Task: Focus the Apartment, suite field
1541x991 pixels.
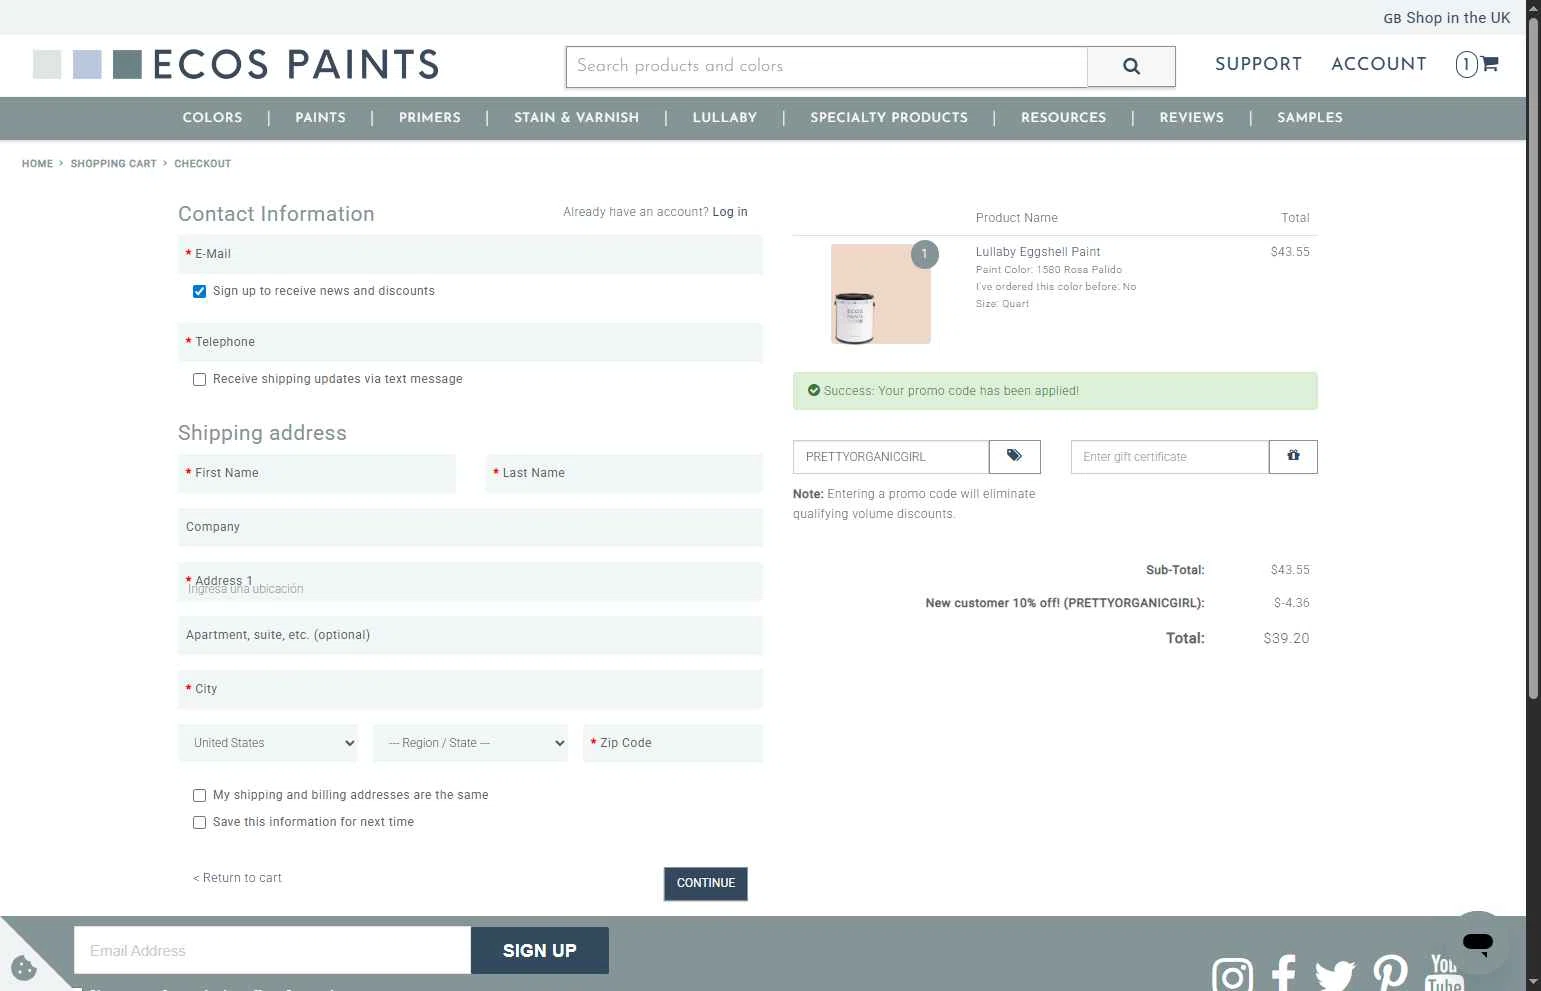Action: pyautogui.click(x=470, y=635)
